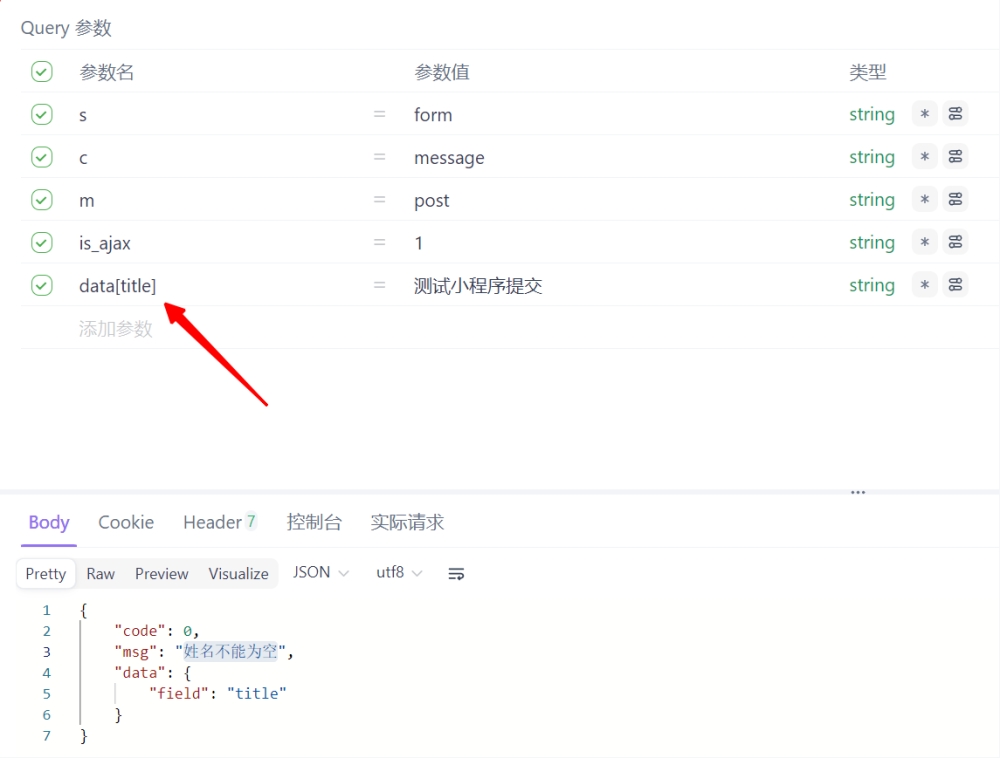Open the 实际请求 tab
Screen dimensions: 1000x758
point(407,522)
